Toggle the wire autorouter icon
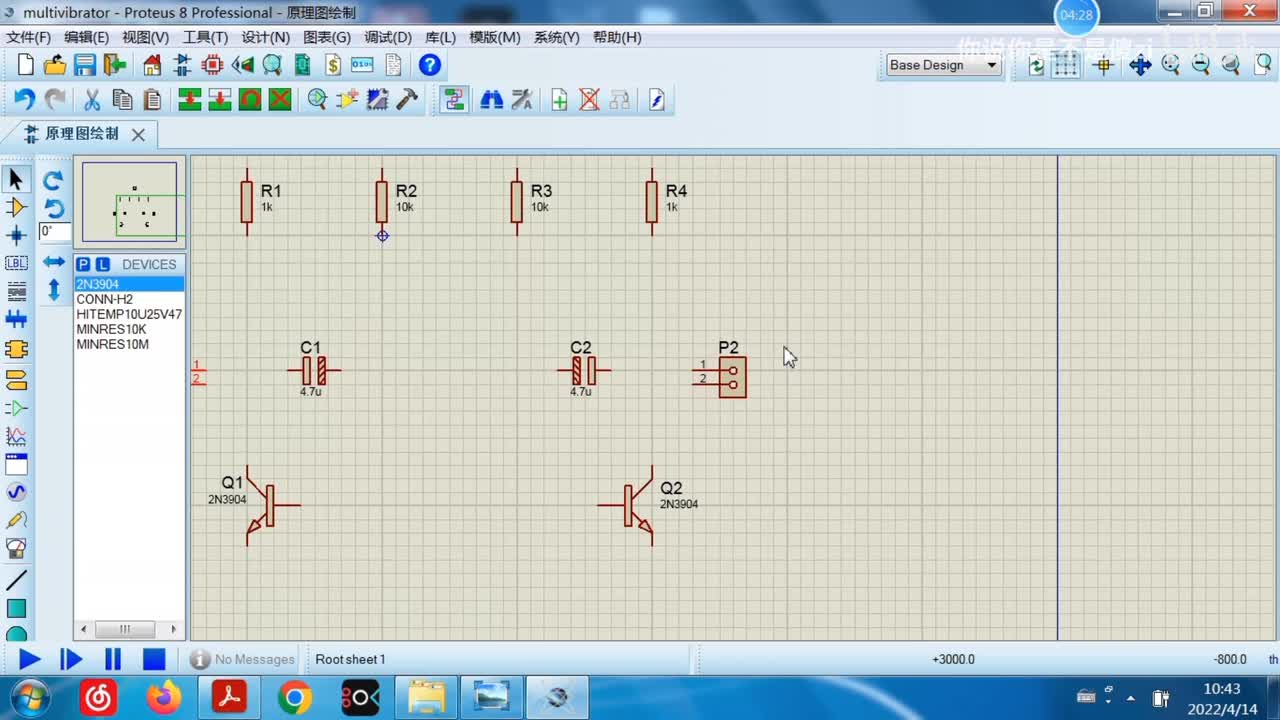This screenshot has width=1280, height=720. click(454, 100)
